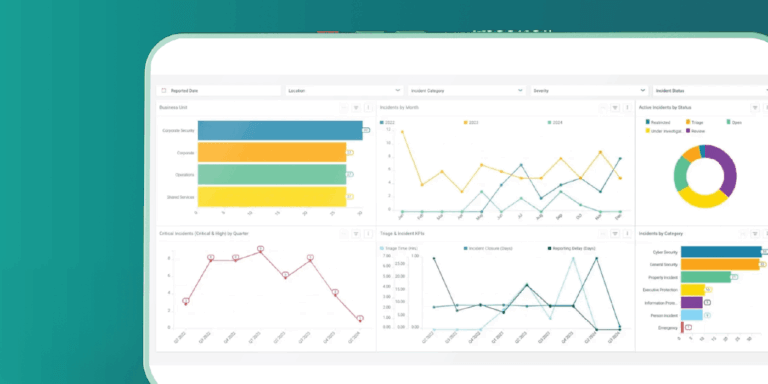Click the Executive Protection category label
This screenshot has height=384, width=768.
click(661, 290)
